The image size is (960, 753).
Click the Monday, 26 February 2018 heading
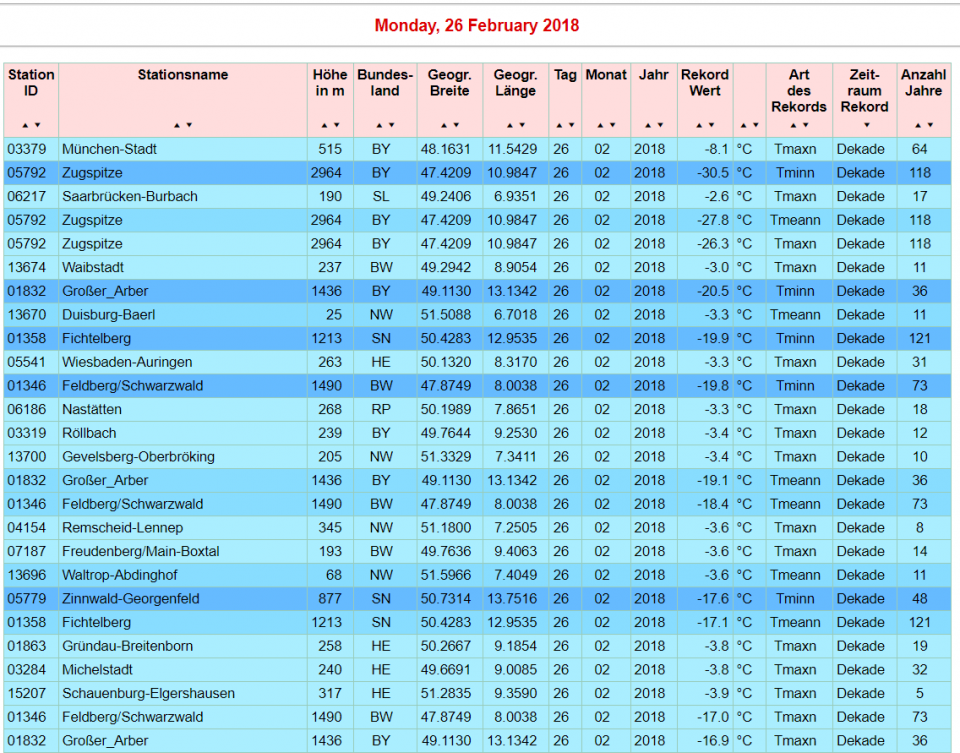[x=477, y=26]
